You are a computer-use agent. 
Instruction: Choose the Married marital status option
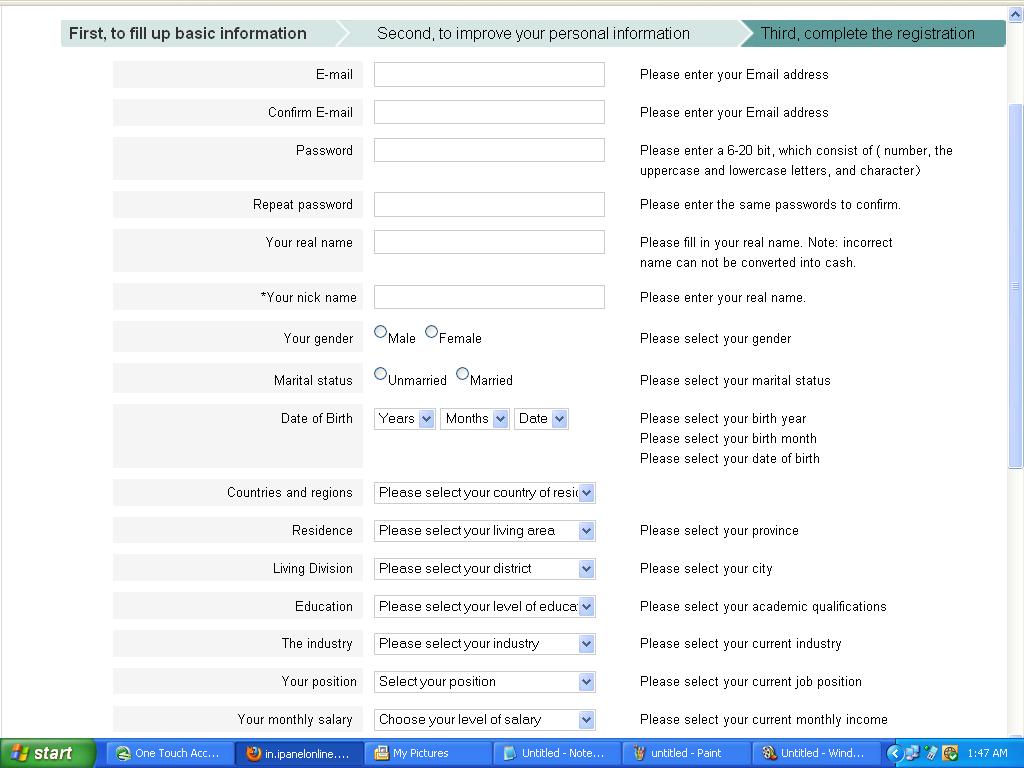pyautogui.click(x=462, y=374)
